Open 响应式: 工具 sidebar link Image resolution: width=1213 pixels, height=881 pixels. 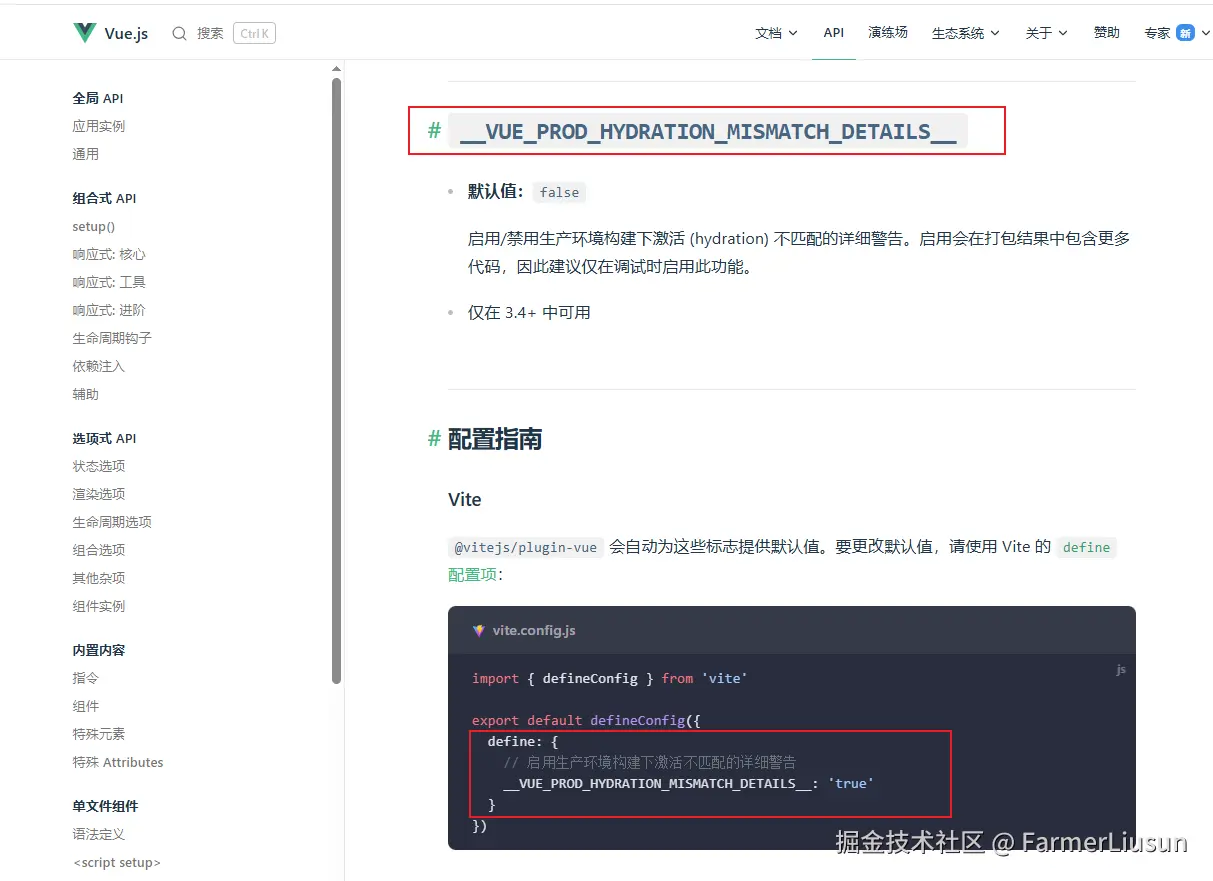tap(108, 282)
